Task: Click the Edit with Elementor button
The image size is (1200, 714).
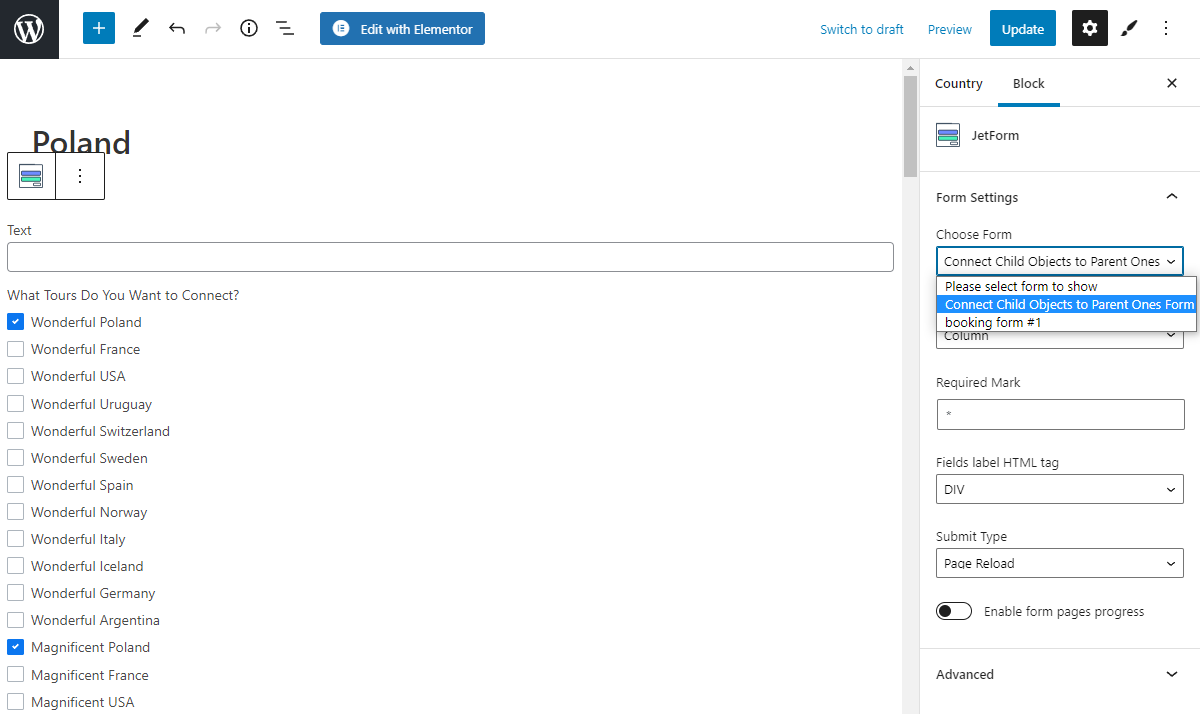Action: coord(402,28)
